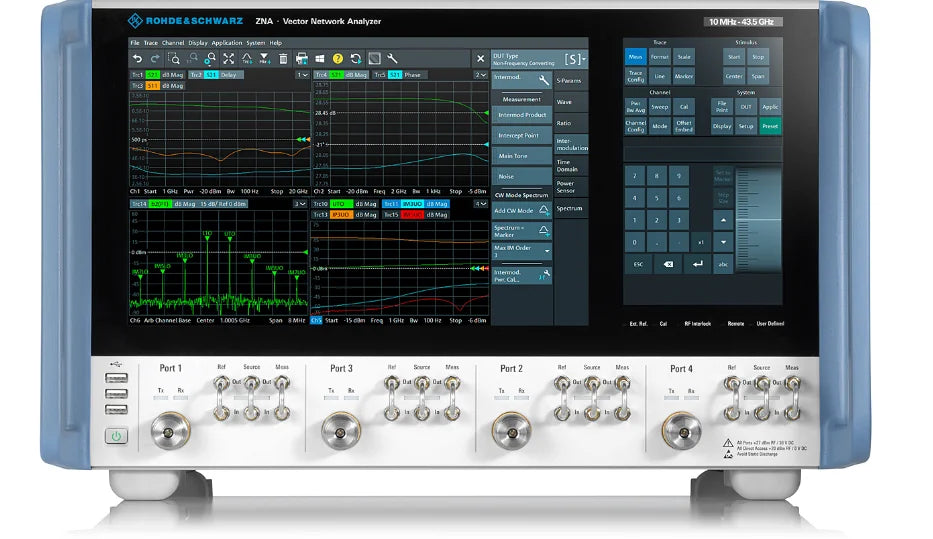Add a new marker via toolbar icon
Image resolution: width=933 pixels, height=539 pixels.
265,58
